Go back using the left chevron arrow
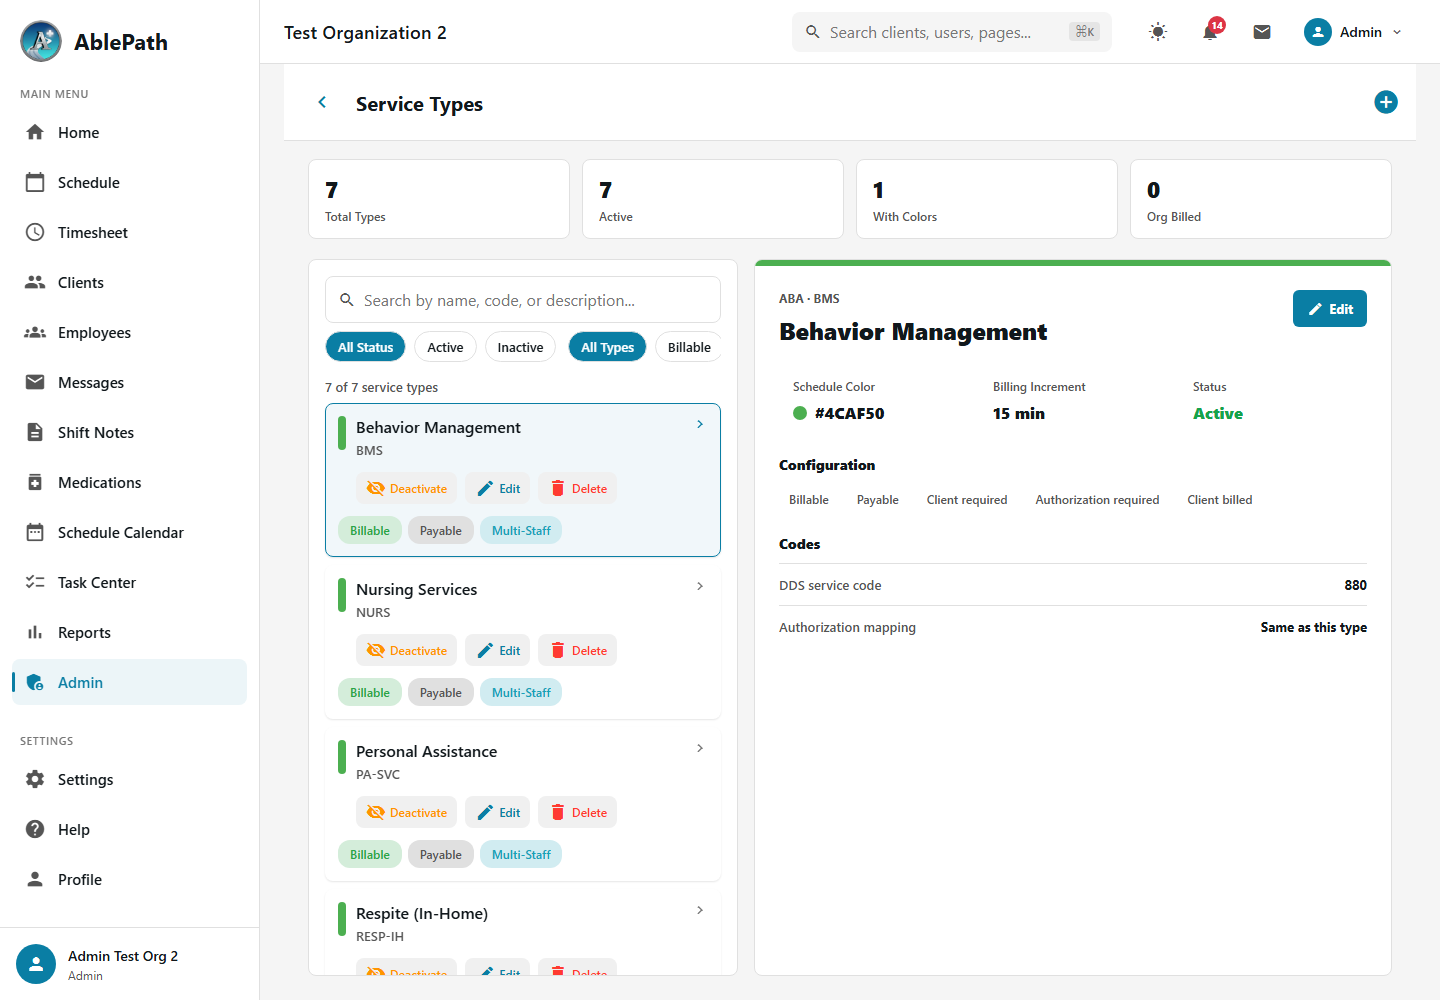Screen dimensions: 1440x1000 point(322,102)
